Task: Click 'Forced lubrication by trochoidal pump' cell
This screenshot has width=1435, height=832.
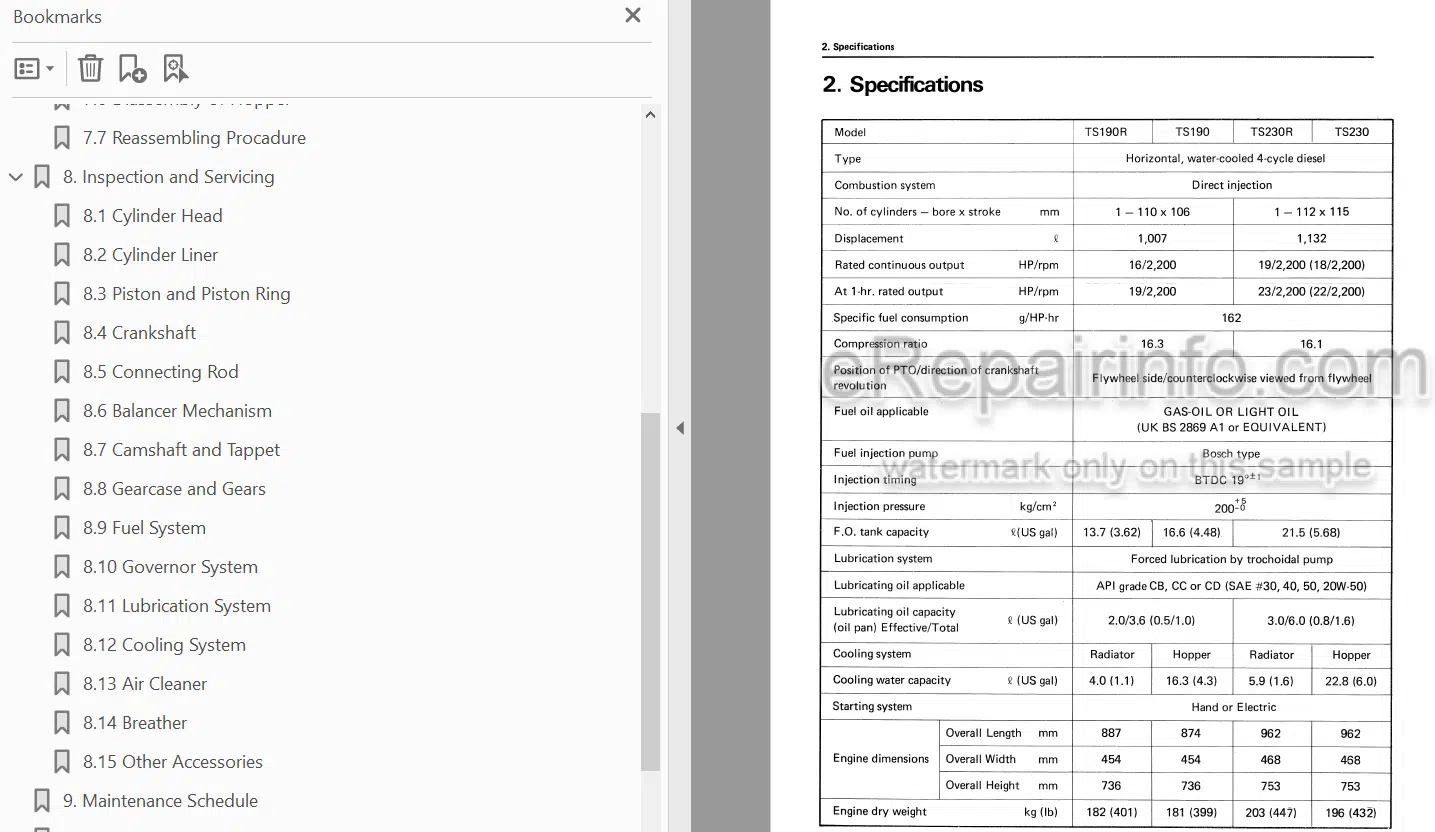Action: click(x=1231, y=559)
